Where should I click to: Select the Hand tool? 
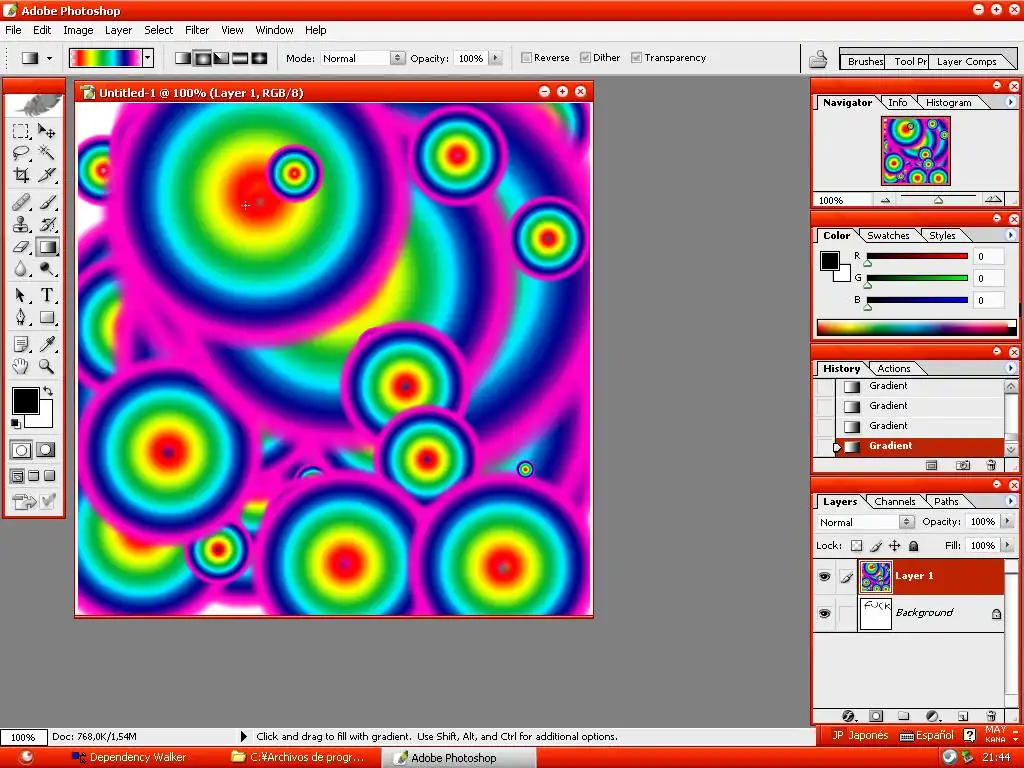(21, 366)
